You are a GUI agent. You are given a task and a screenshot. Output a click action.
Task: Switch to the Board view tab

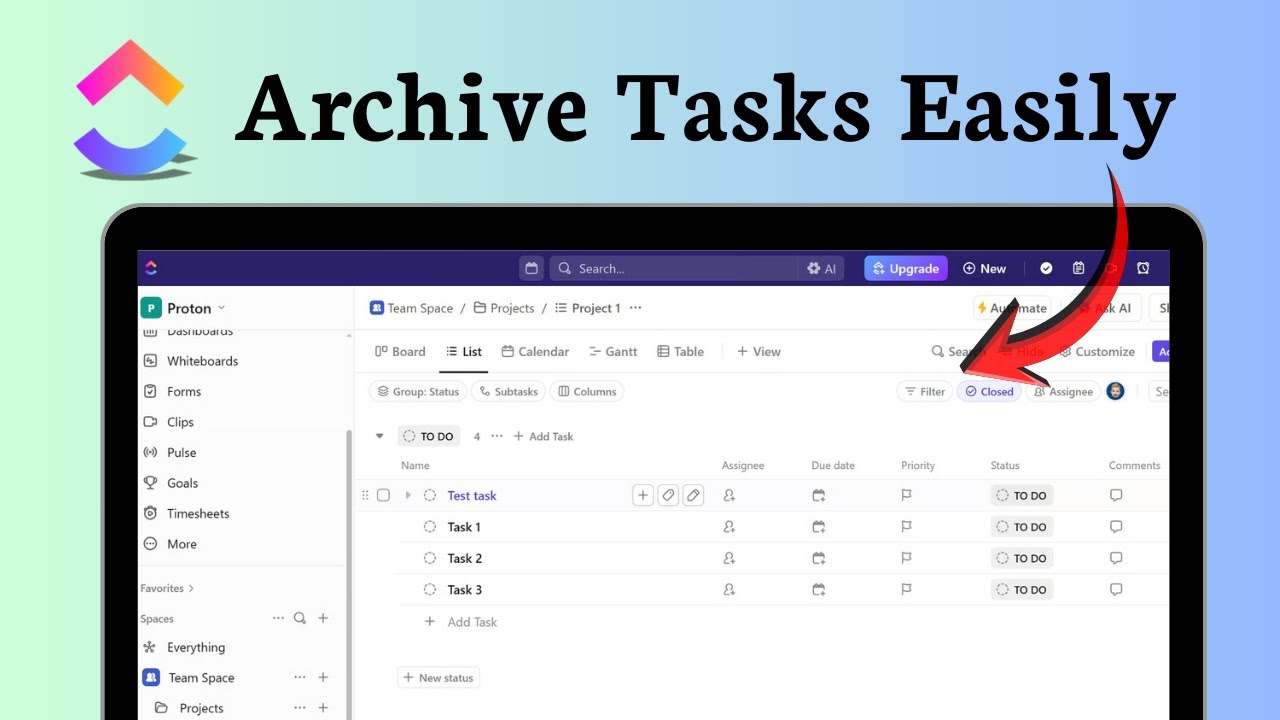click(x=400, y=352)
